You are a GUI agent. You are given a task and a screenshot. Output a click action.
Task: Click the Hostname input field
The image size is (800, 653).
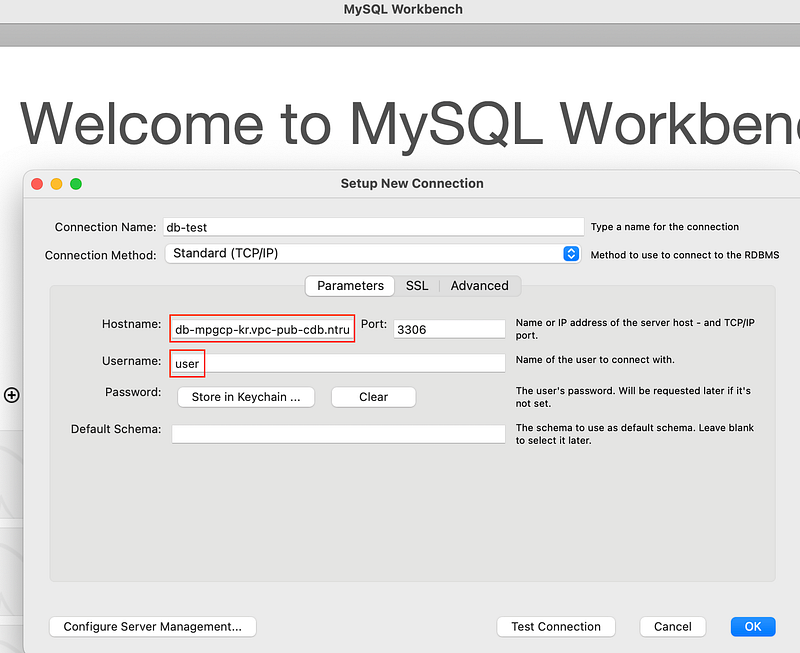pyautogui.click(x=262, y=329)
